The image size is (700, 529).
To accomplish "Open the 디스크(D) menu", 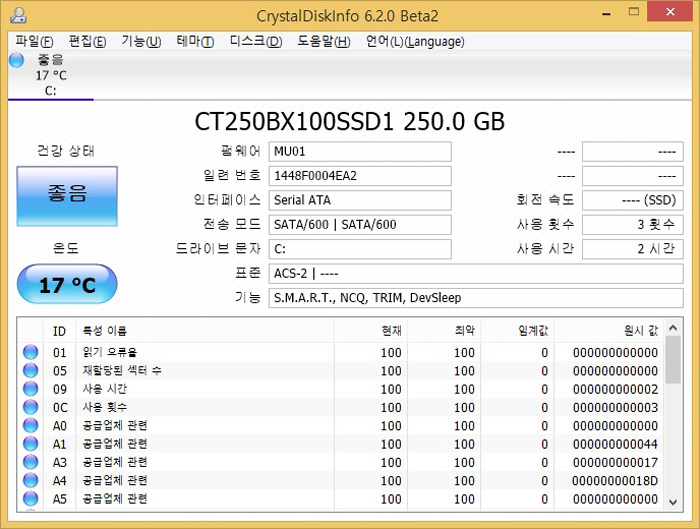I will pos(256,42).
